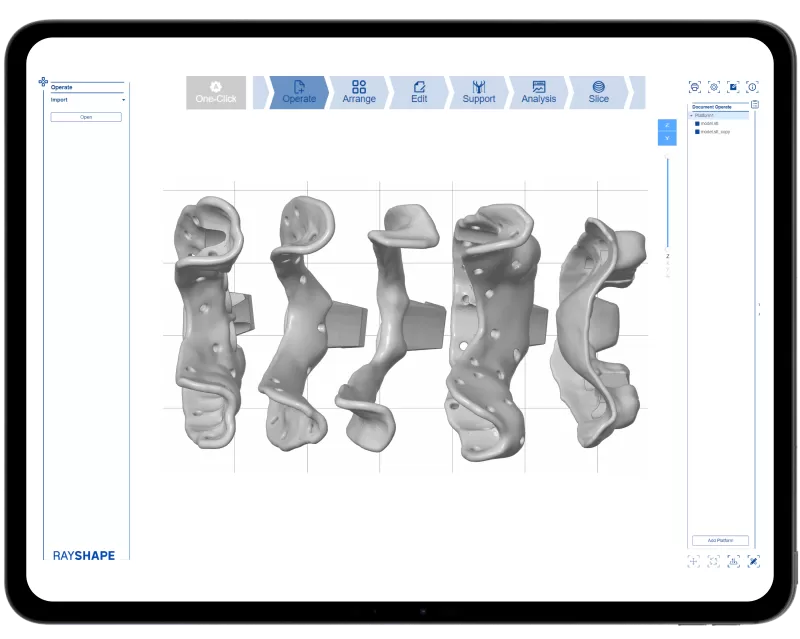Toggle the model.stl checkbox
Image resolution: width=800 pixels, height=639 pixels.
tap(697, 124)
